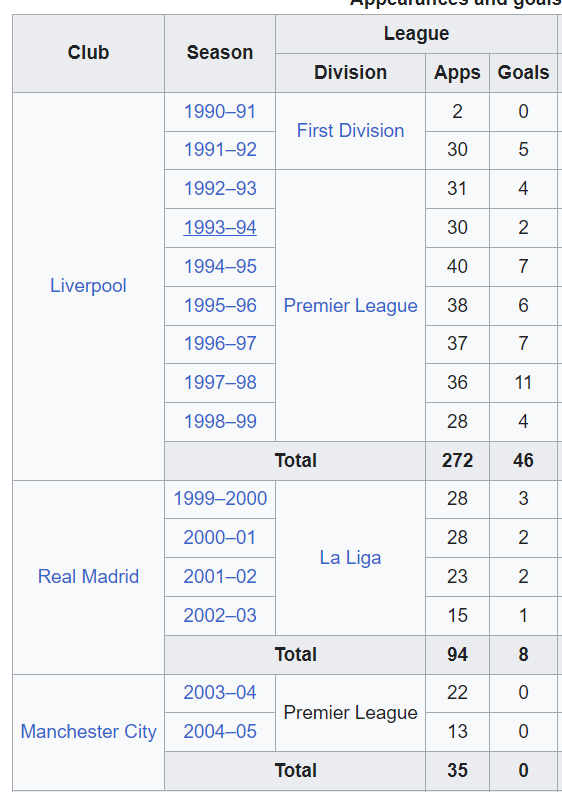Open the 1995–96 season link

220,306
